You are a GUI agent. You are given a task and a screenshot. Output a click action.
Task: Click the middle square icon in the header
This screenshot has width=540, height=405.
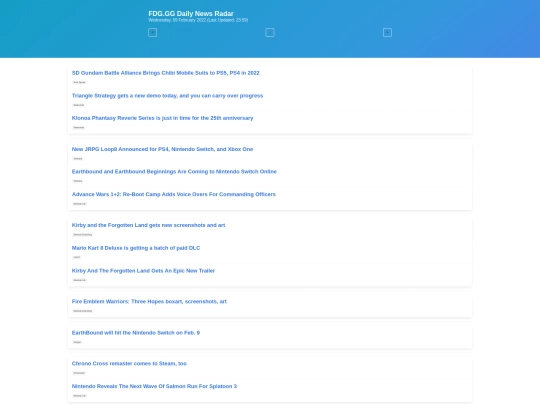click(270, 33)
